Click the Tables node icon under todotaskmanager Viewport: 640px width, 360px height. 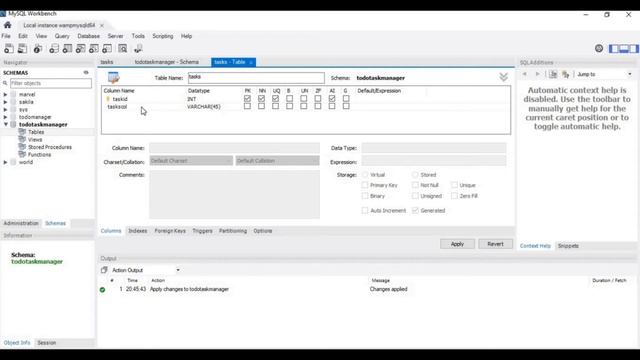[22, 132]
